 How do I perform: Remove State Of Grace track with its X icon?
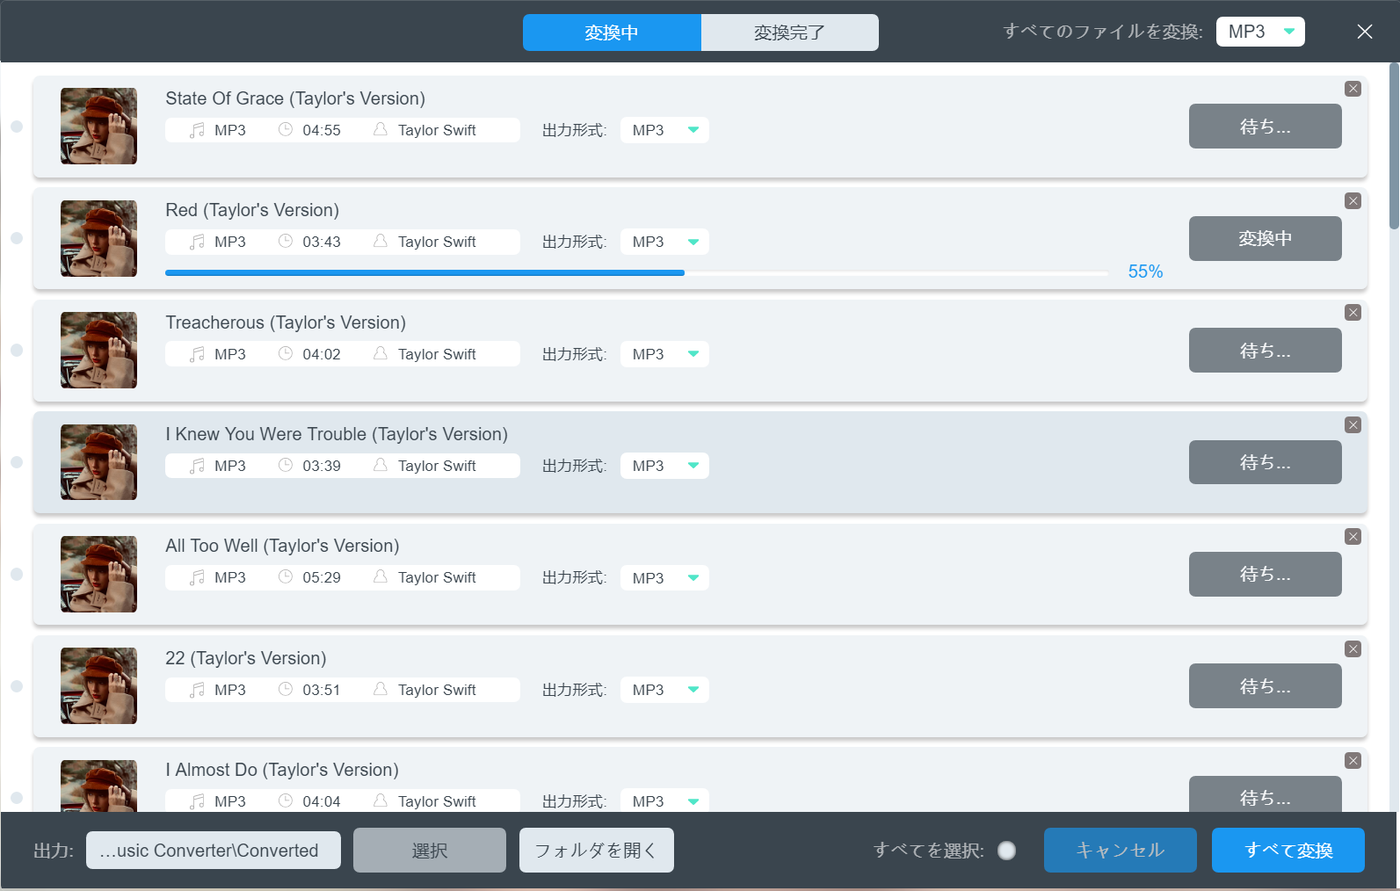pyautogui.click(x=1353, y=89)
